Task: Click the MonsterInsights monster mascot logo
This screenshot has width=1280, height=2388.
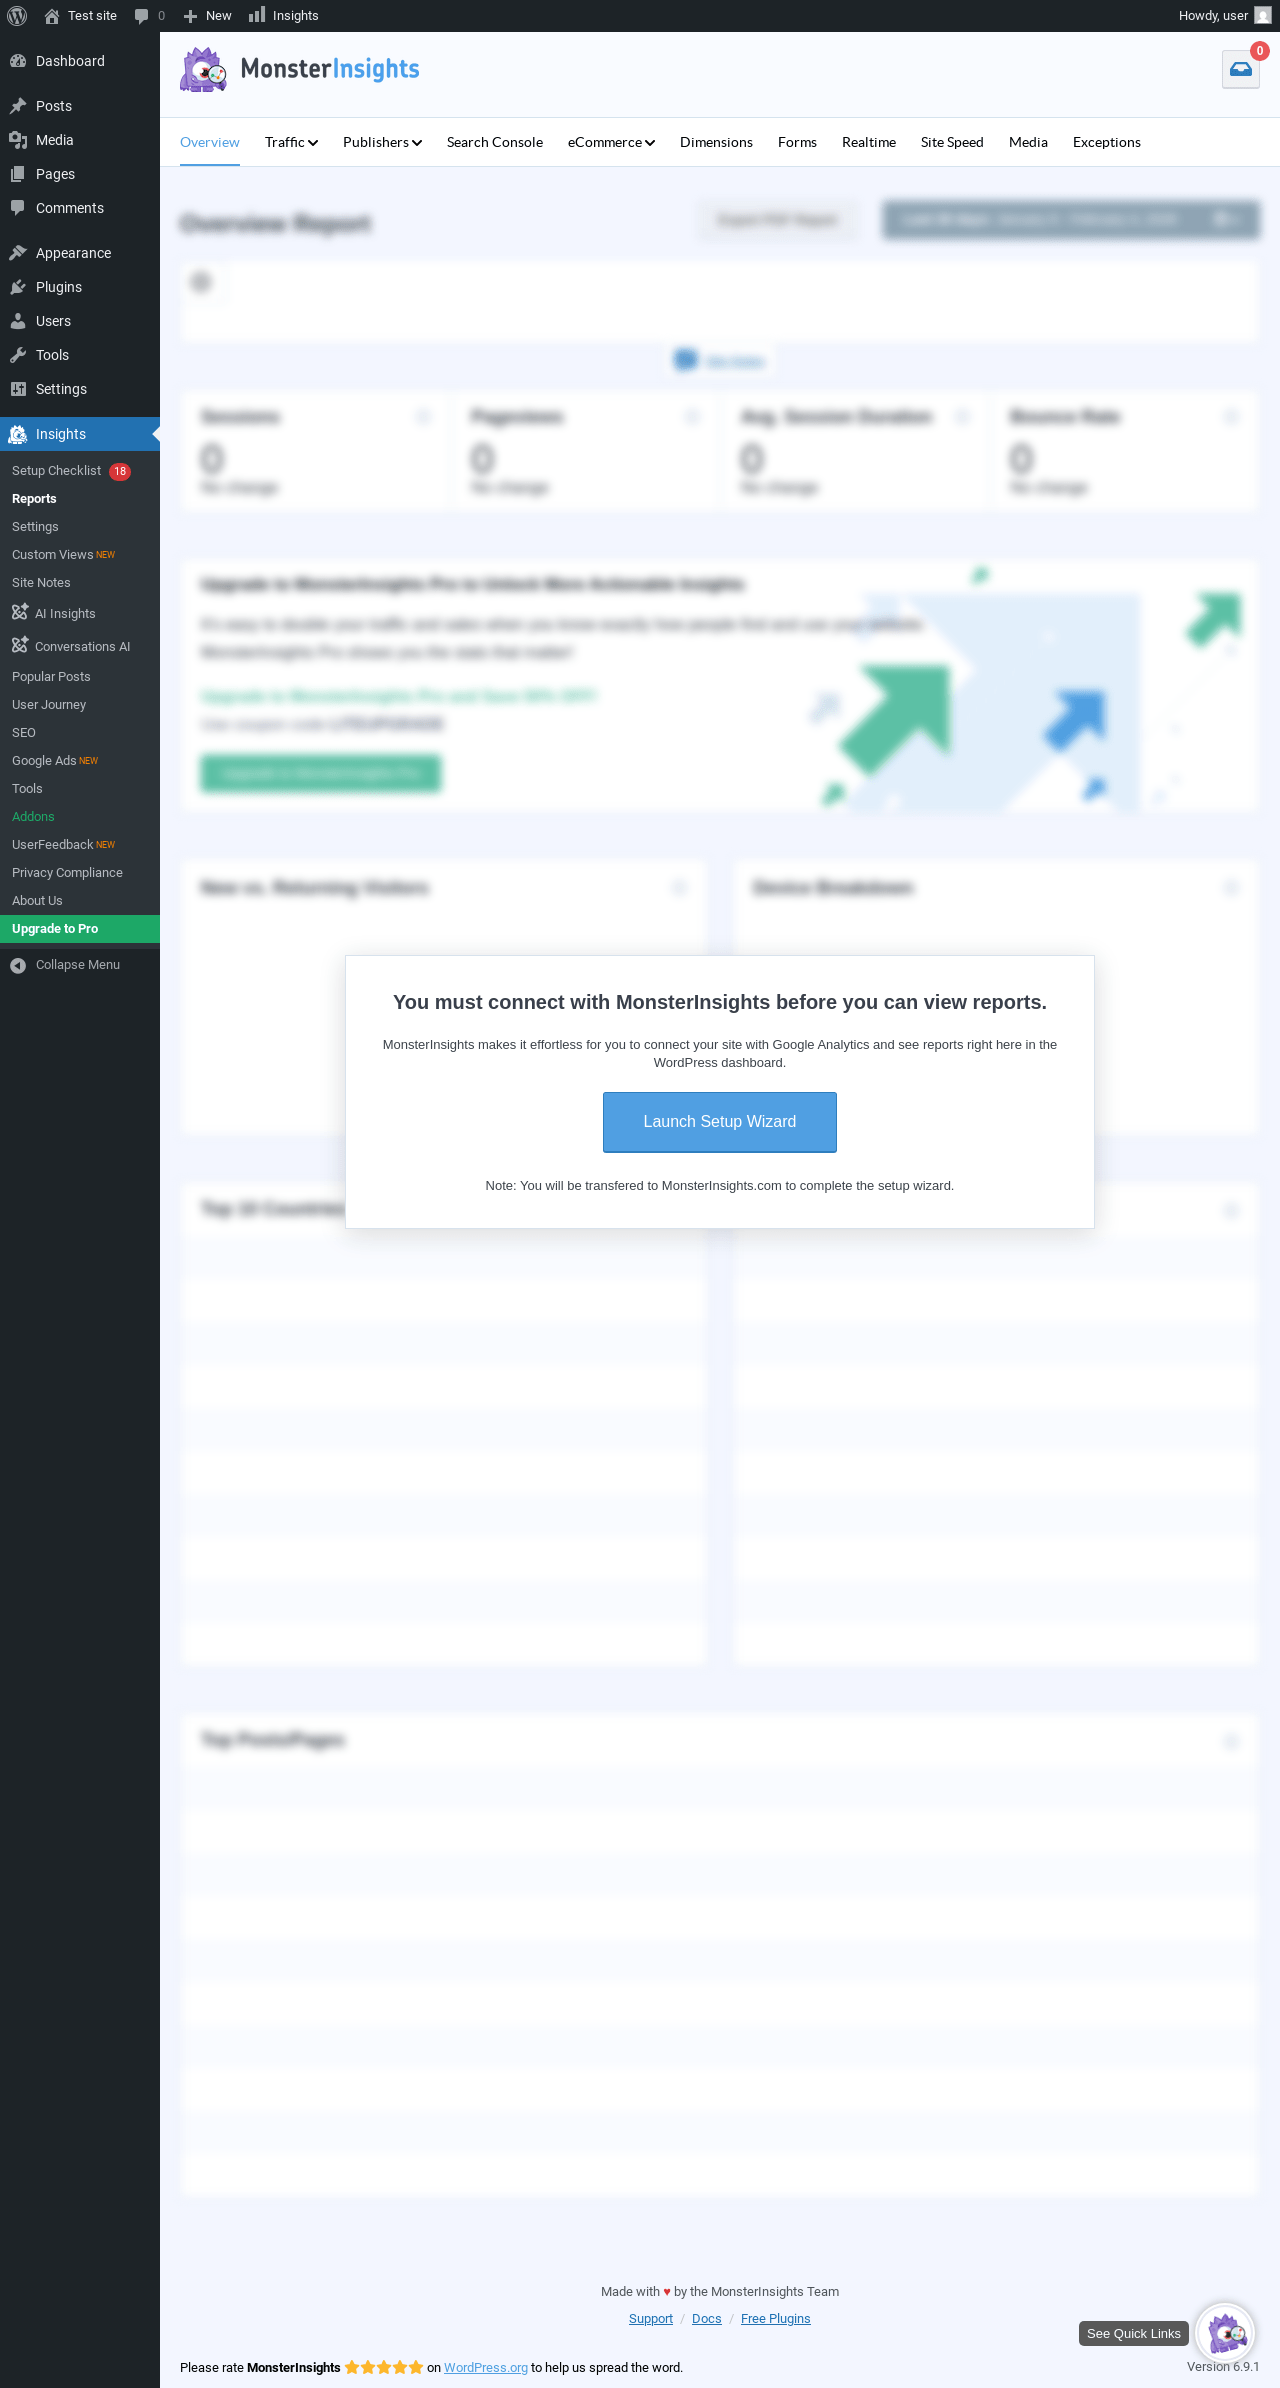Action: click(204, 69)
